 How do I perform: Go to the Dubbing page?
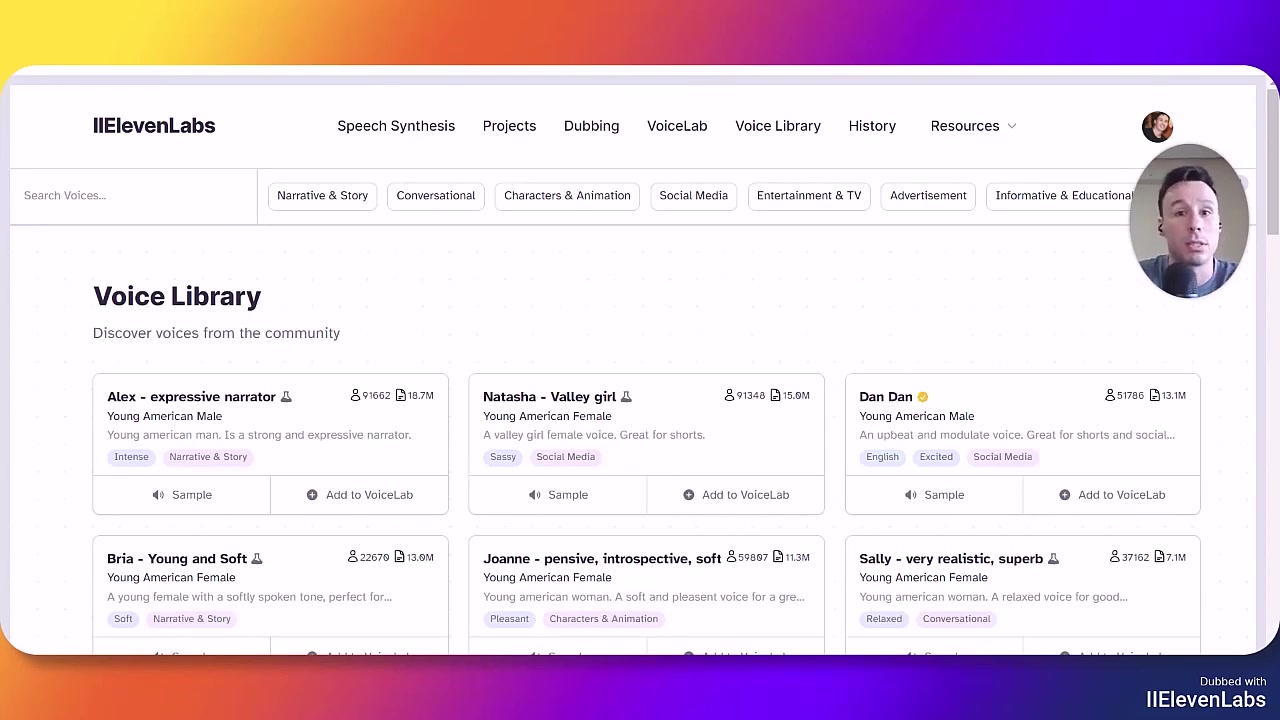[591, 126]
